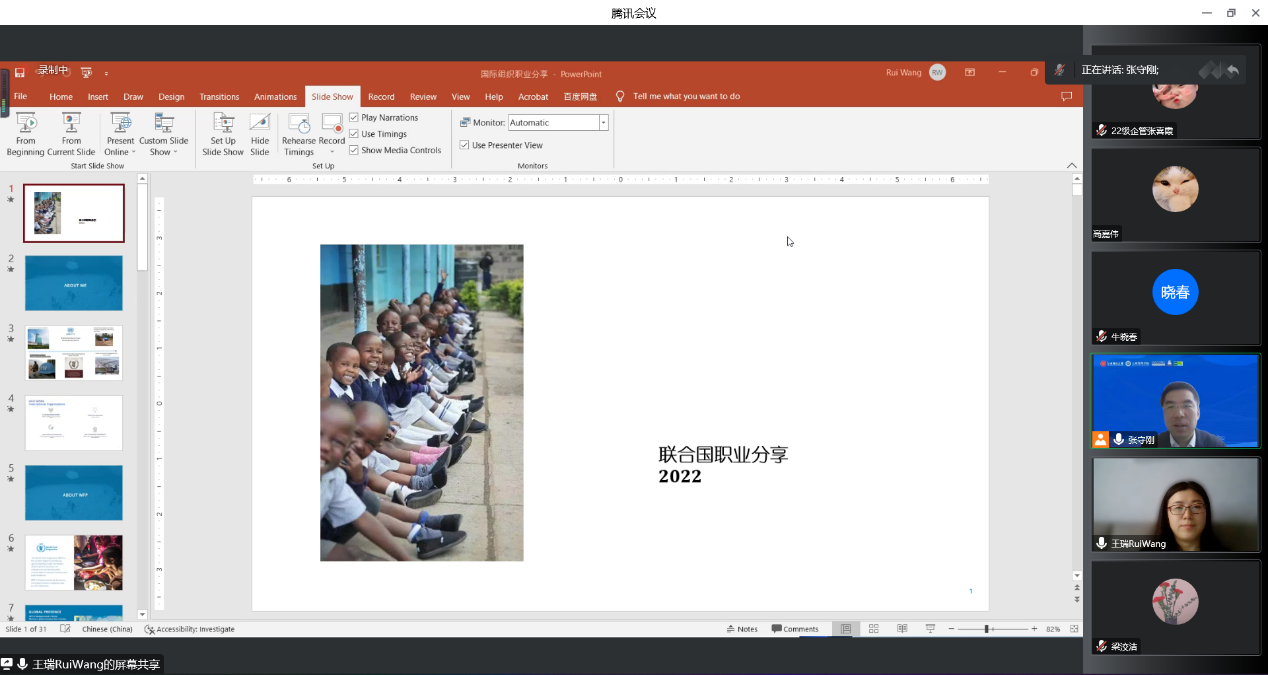Fit slide to current window
Image resolution: width=1268 pixels, height=675 pixels.
(x=1075, y=629)
